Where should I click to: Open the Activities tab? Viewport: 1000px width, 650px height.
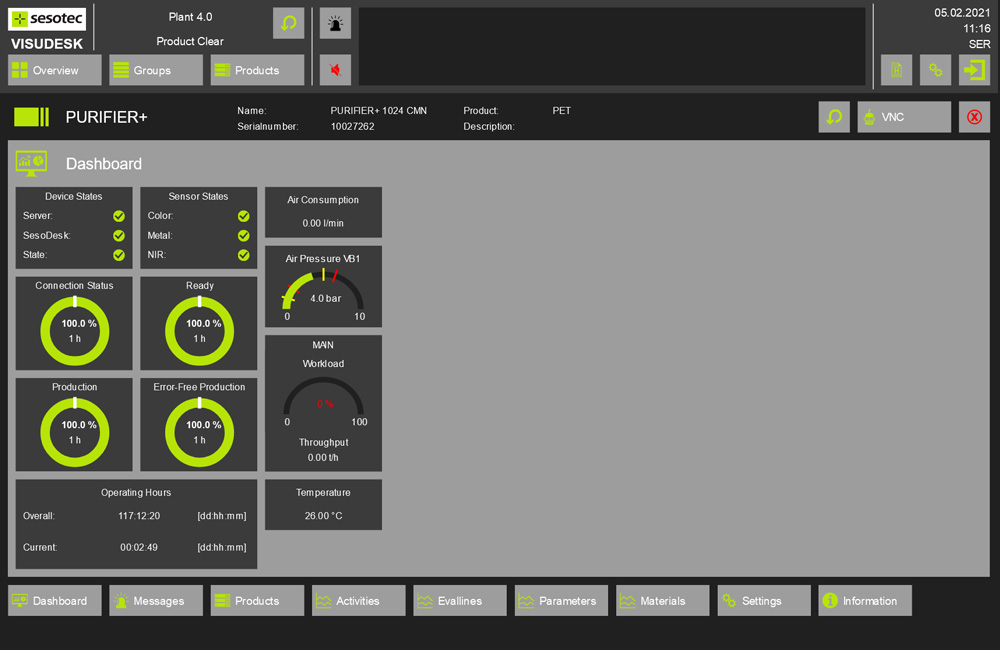pos(358,600)
